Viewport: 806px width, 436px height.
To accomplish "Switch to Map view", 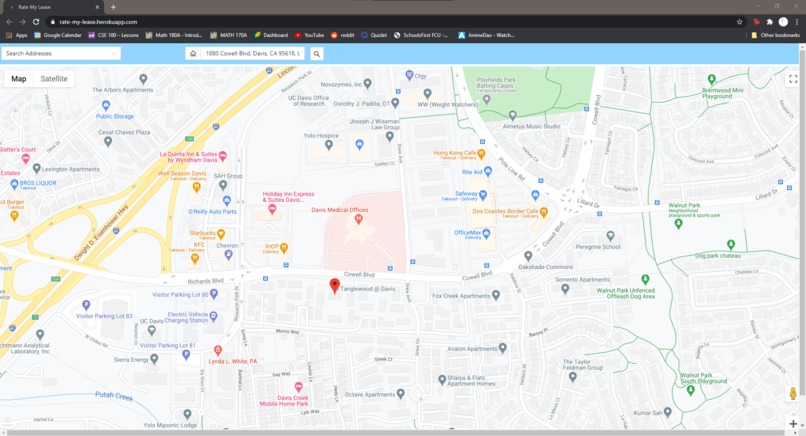I will (x=19, y=79).
